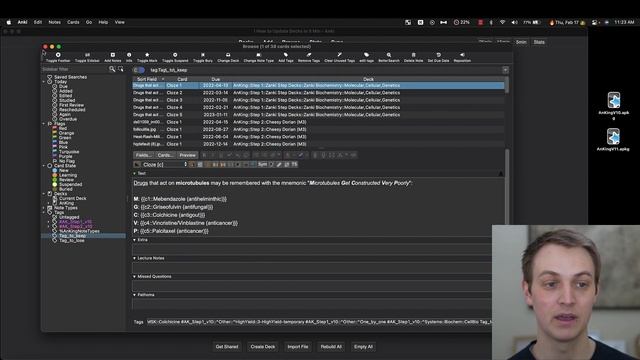The image size is (640, 360).
Task: Filter by New card state
Action: [64, 170]
